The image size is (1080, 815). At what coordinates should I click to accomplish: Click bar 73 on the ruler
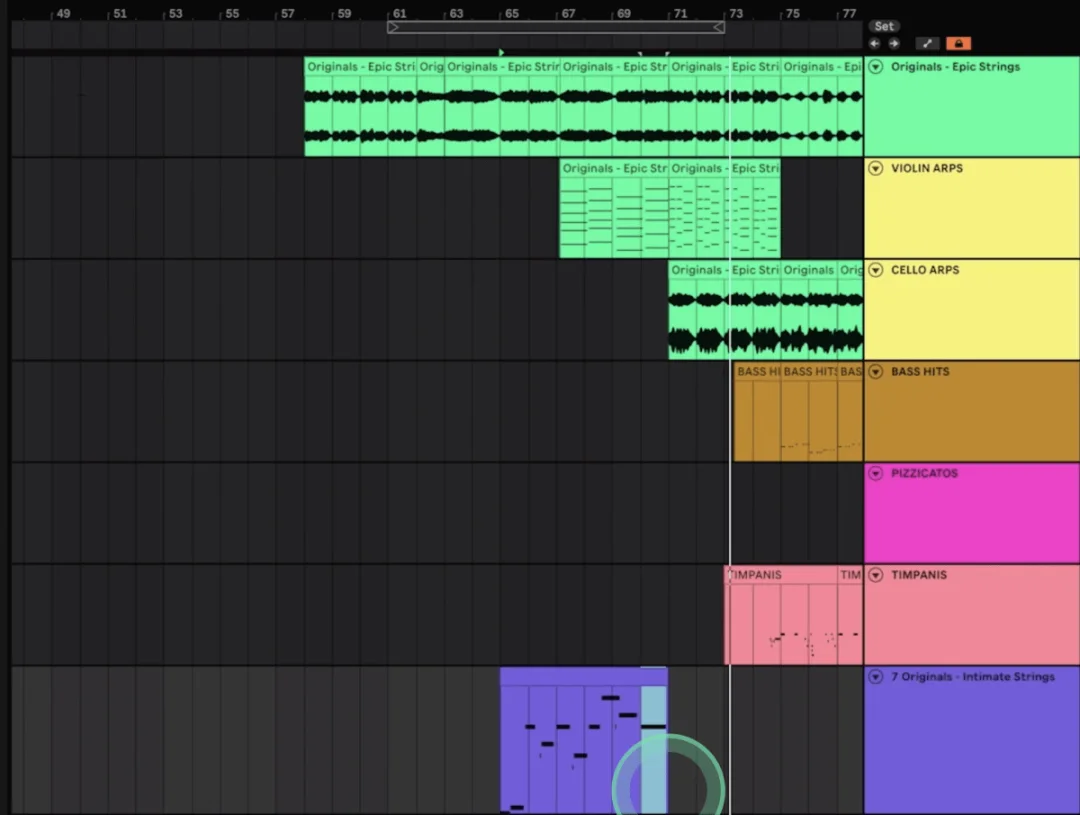click(x=736, y=13)
